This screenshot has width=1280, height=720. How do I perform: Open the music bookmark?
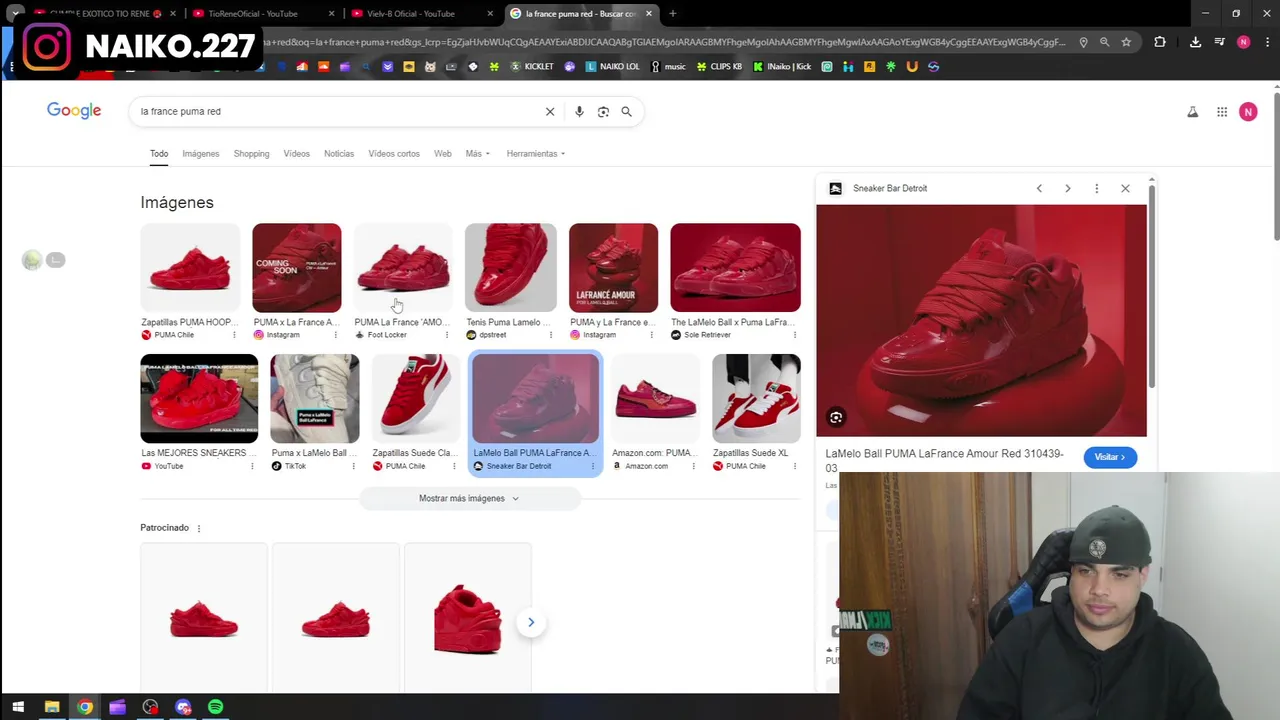[668, 66]
